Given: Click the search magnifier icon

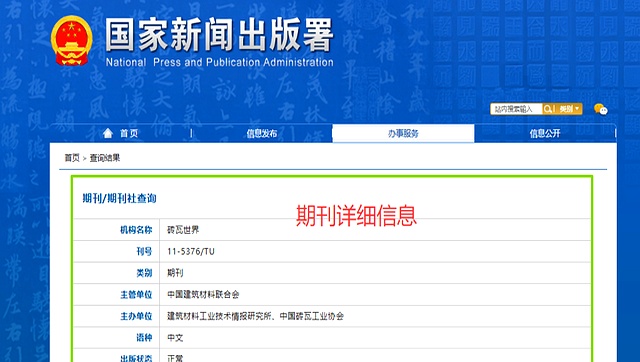Looking at the screenshot, I should click(x=548, y=109).
